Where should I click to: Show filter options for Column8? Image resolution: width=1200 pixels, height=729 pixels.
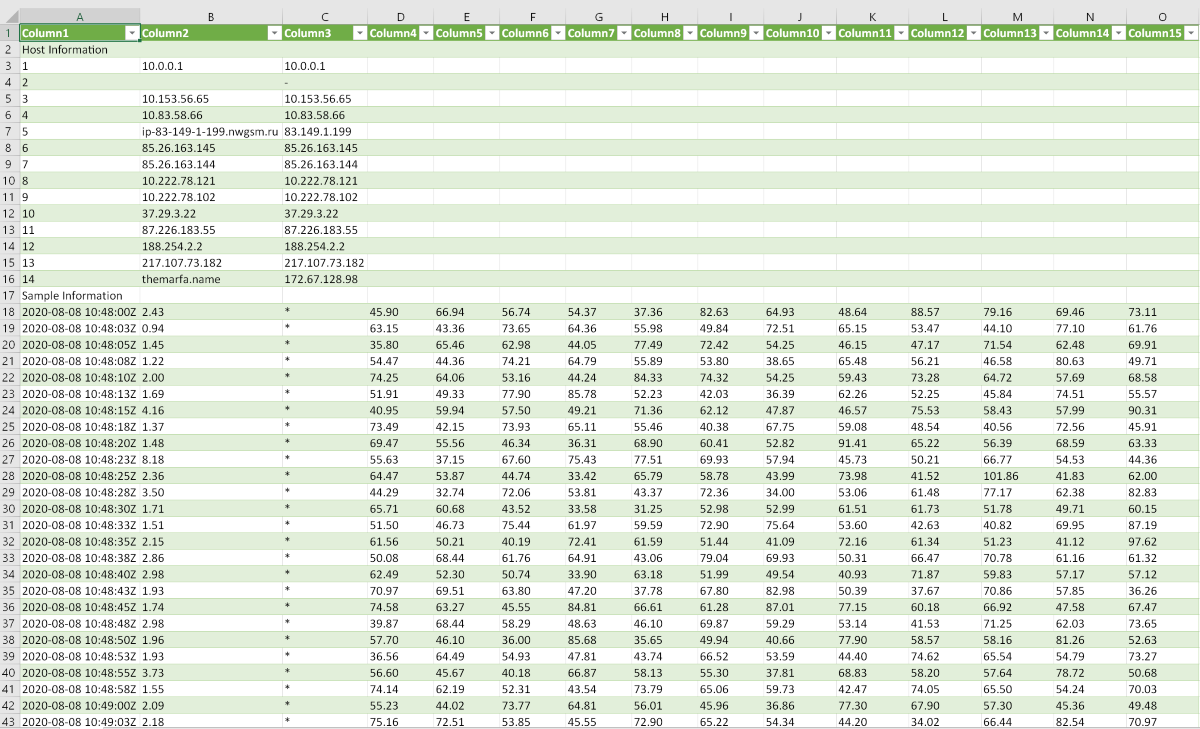[689, 33]
